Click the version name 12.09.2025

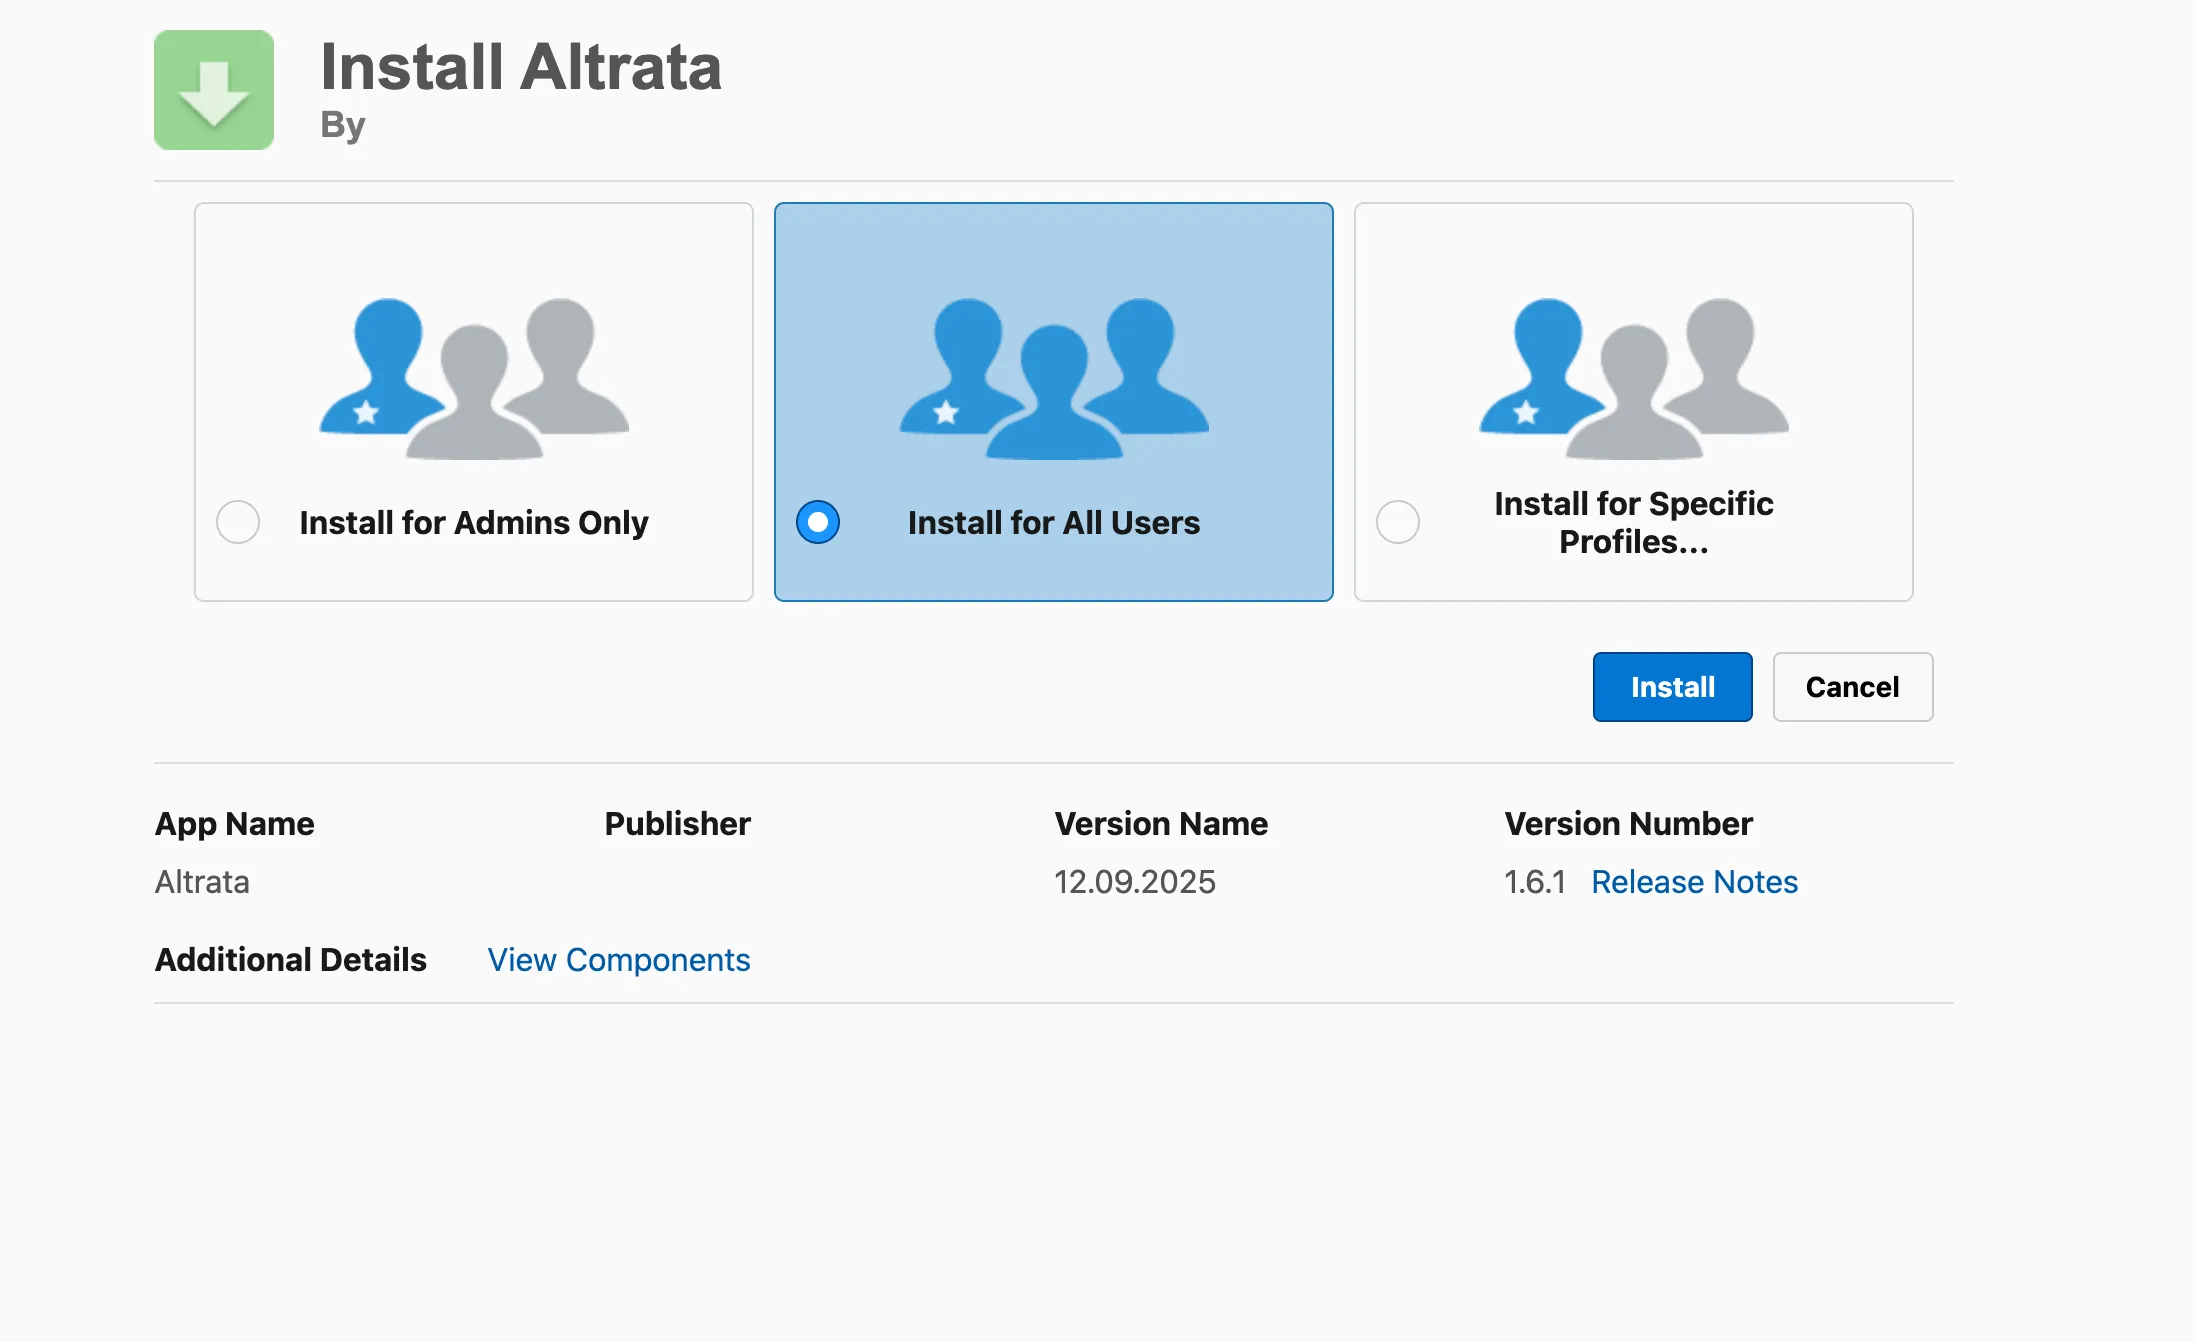pyautogui.click(x=1135, y=882)
